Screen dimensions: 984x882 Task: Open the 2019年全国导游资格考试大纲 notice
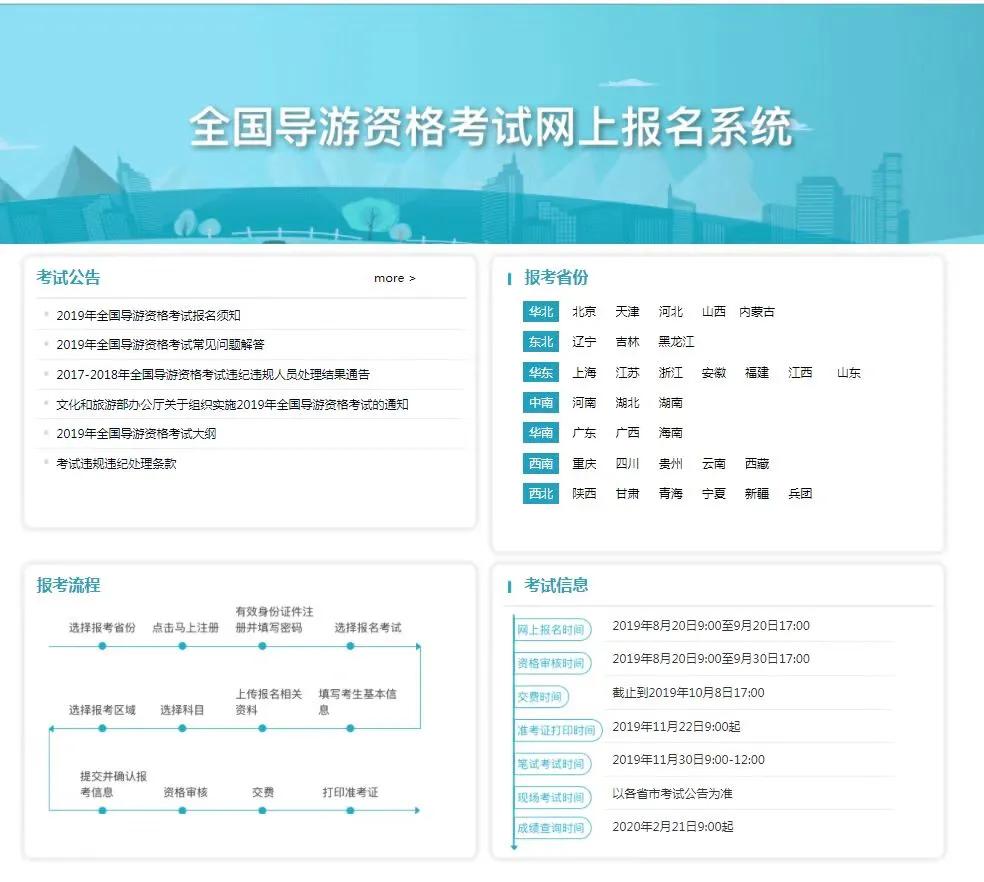tap(138, 434)
